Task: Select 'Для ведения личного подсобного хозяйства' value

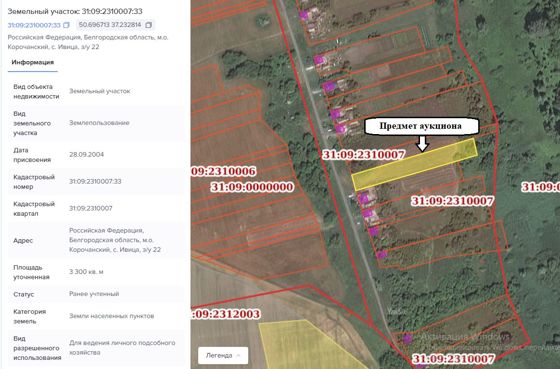Action: [122, 348]
